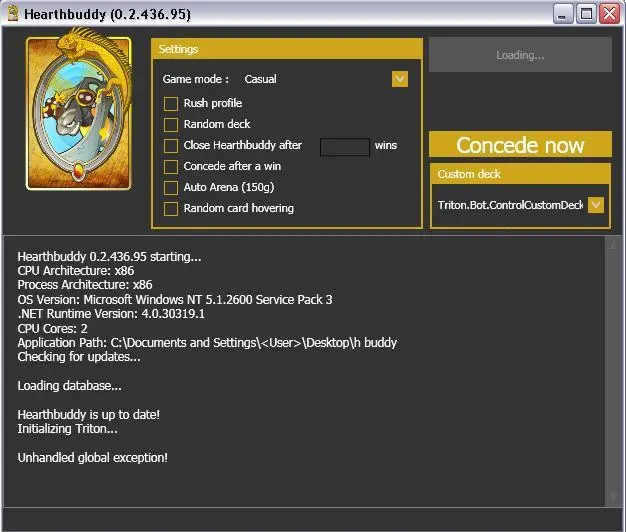Check Close Hearthbuddy after wins option
The height and width of the screenshot is (532, 626).
tap(171, 145)
